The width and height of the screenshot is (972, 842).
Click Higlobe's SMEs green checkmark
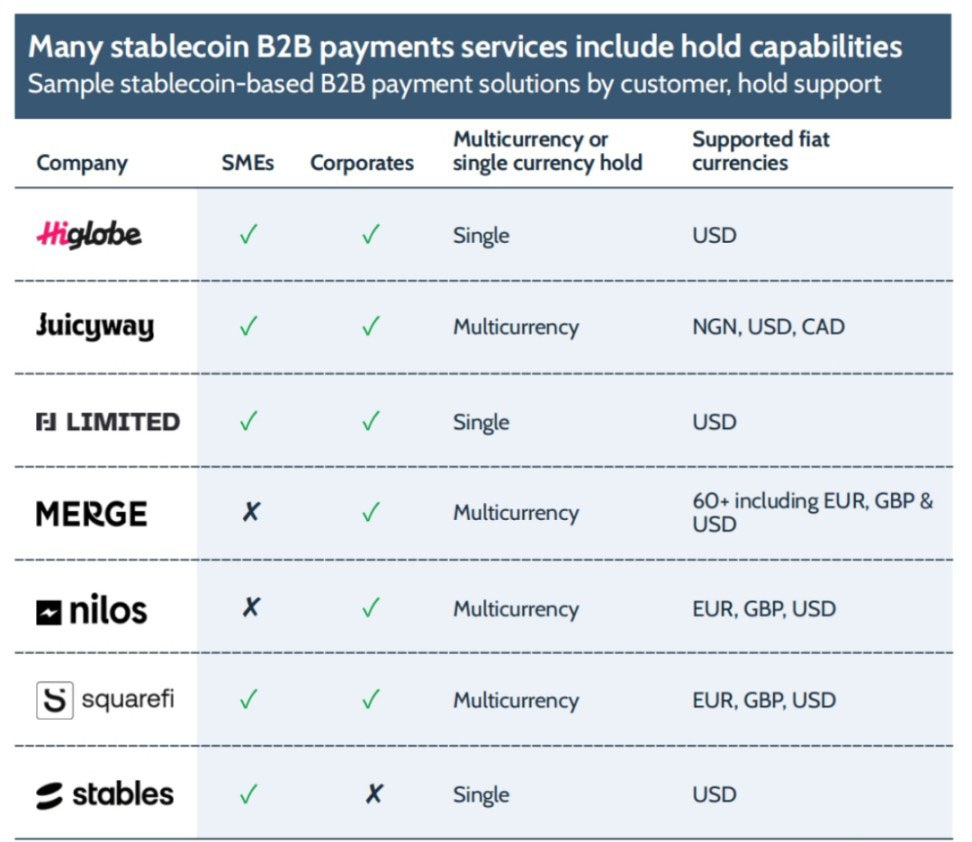tap(248, 235)
